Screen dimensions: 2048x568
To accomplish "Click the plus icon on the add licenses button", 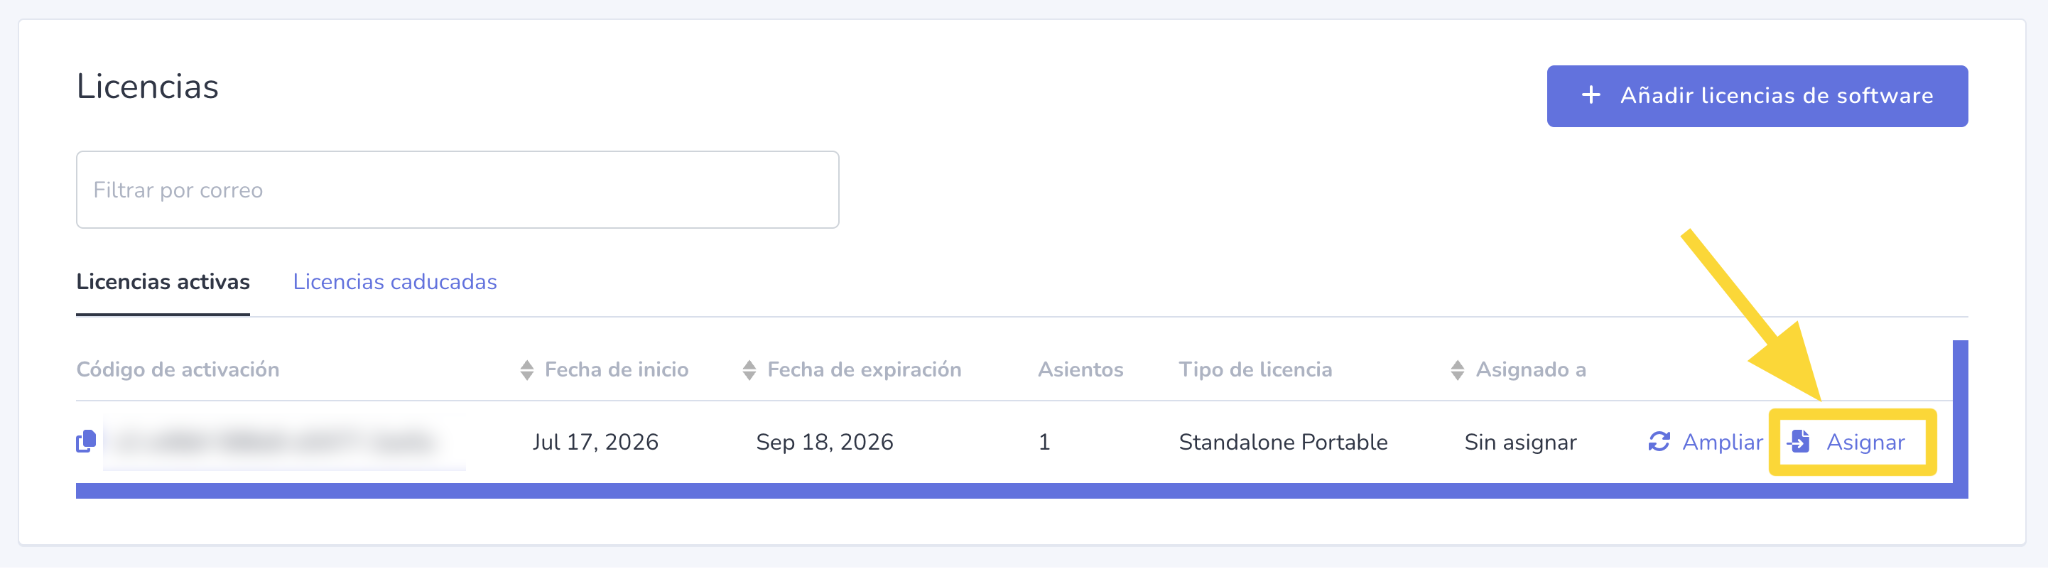I will coord(1591,95).
